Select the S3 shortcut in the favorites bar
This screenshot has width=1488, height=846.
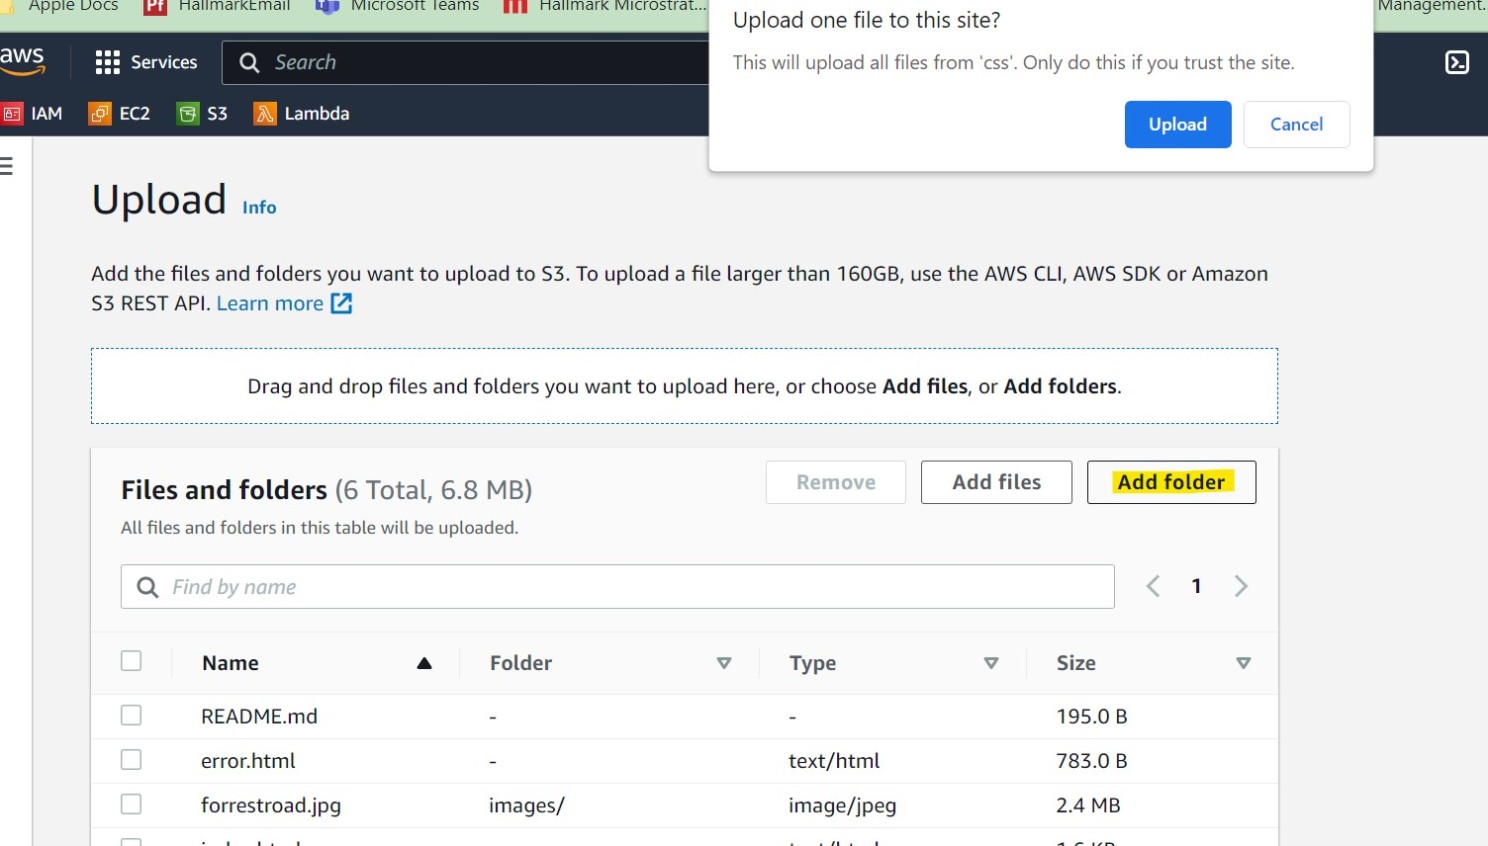pos(202,113)
